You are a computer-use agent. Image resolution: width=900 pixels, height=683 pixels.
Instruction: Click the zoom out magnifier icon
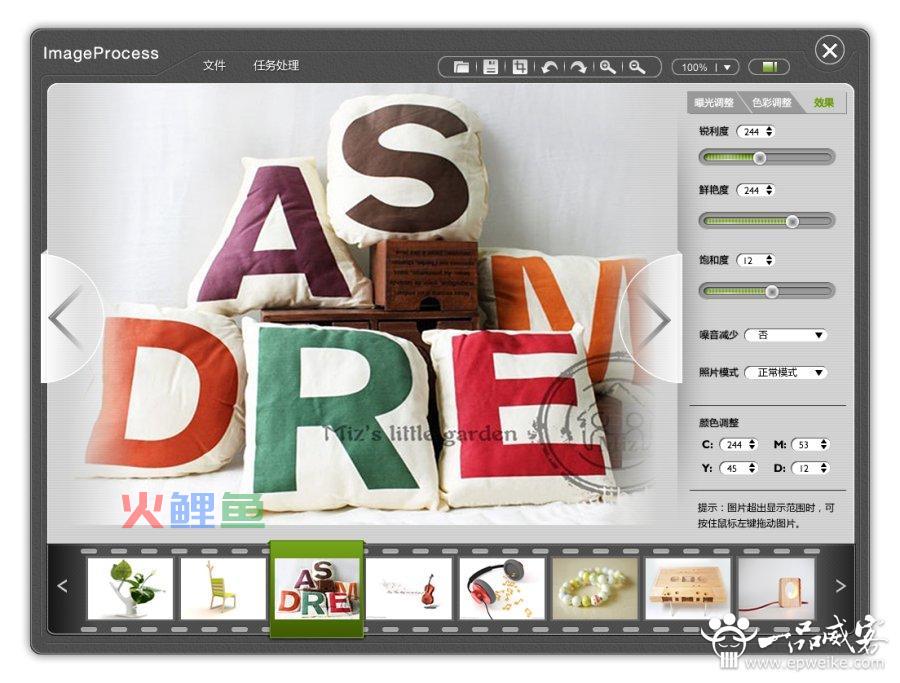coord(636,67)
